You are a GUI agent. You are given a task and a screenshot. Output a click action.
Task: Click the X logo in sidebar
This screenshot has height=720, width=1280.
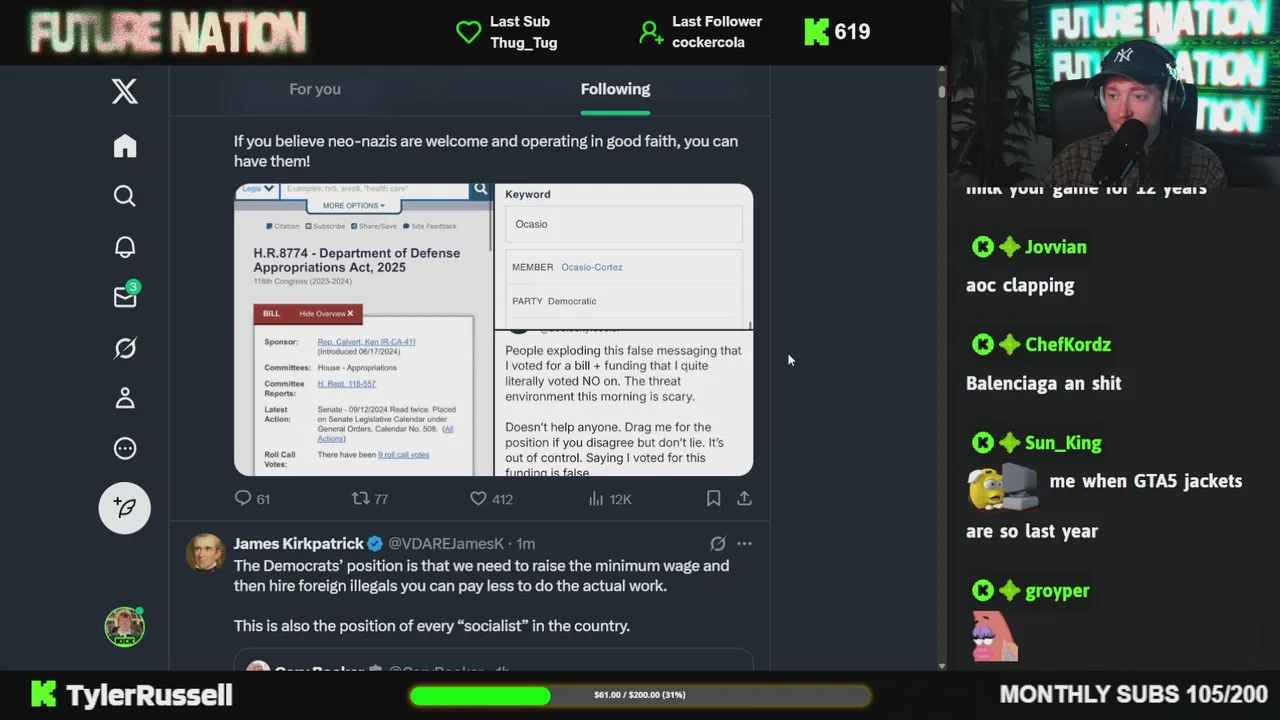coord(124,91)
